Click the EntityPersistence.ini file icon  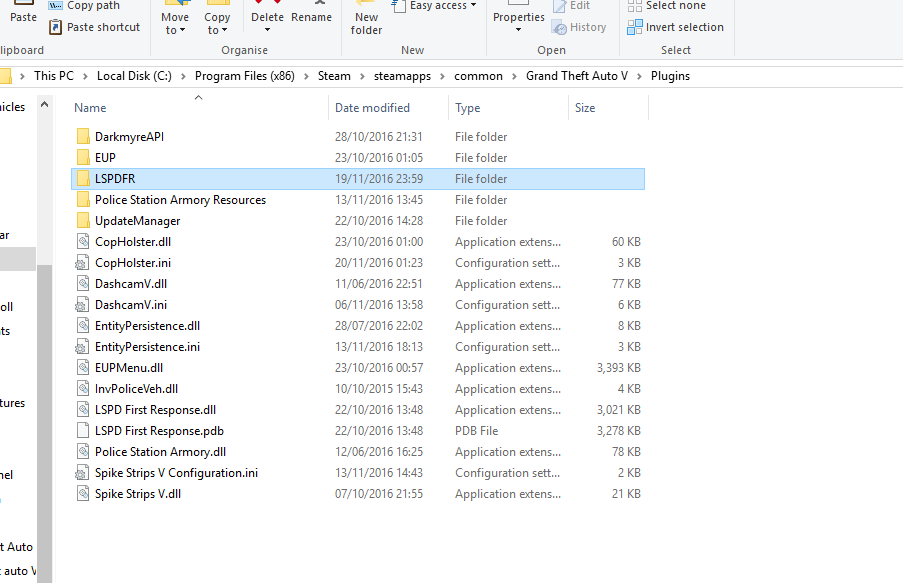click(82, 347)
